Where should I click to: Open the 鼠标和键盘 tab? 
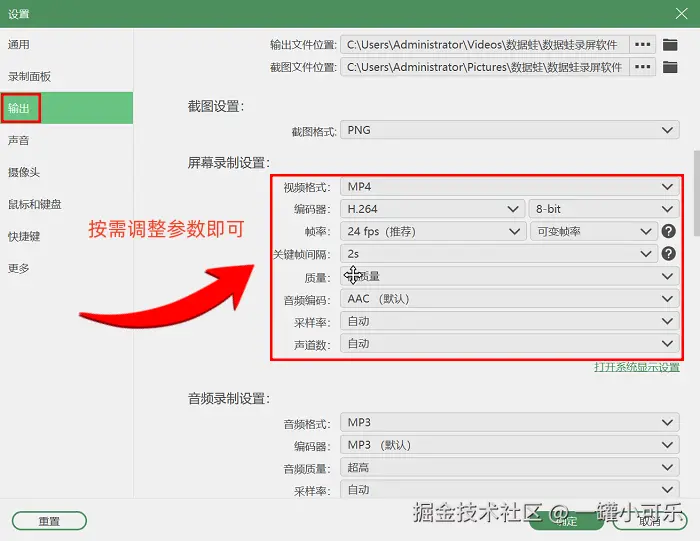click(66, 204)
